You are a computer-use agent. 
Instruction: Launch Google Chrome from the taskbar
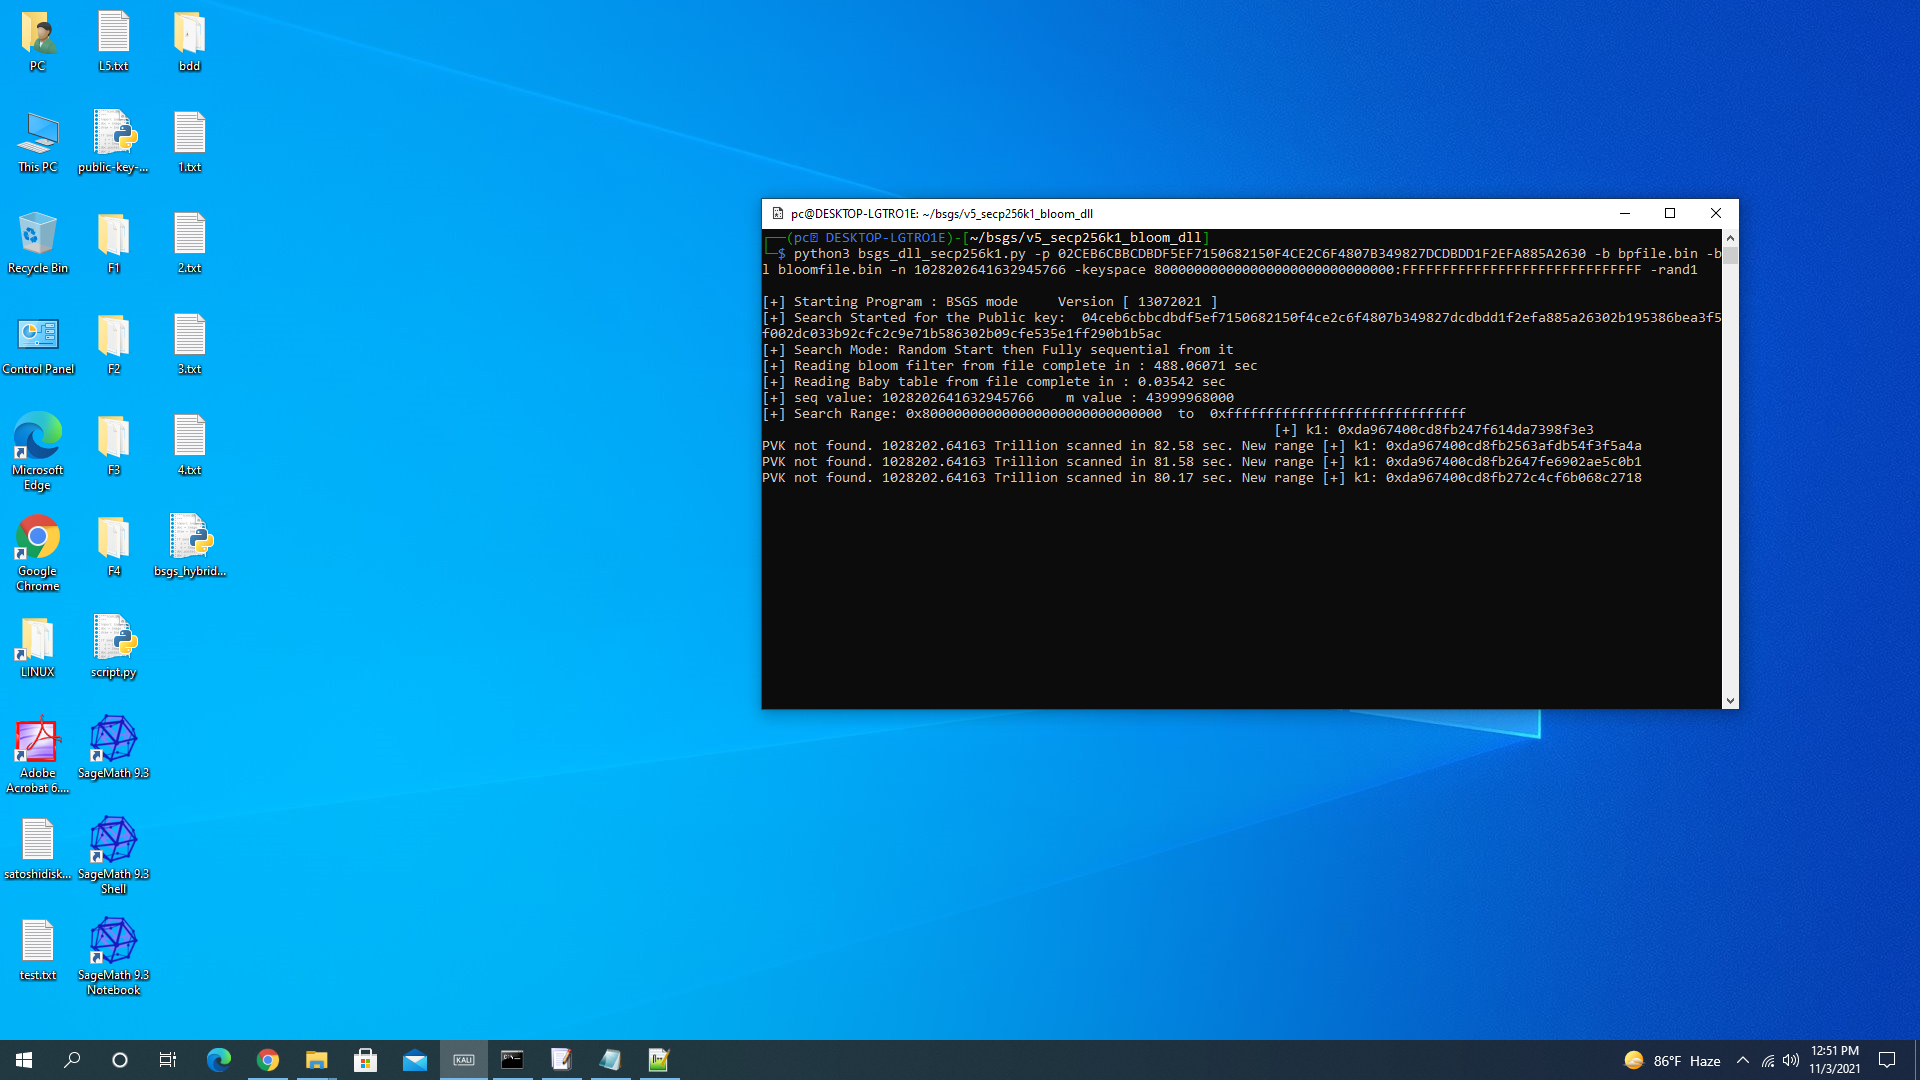point(267,1060)
